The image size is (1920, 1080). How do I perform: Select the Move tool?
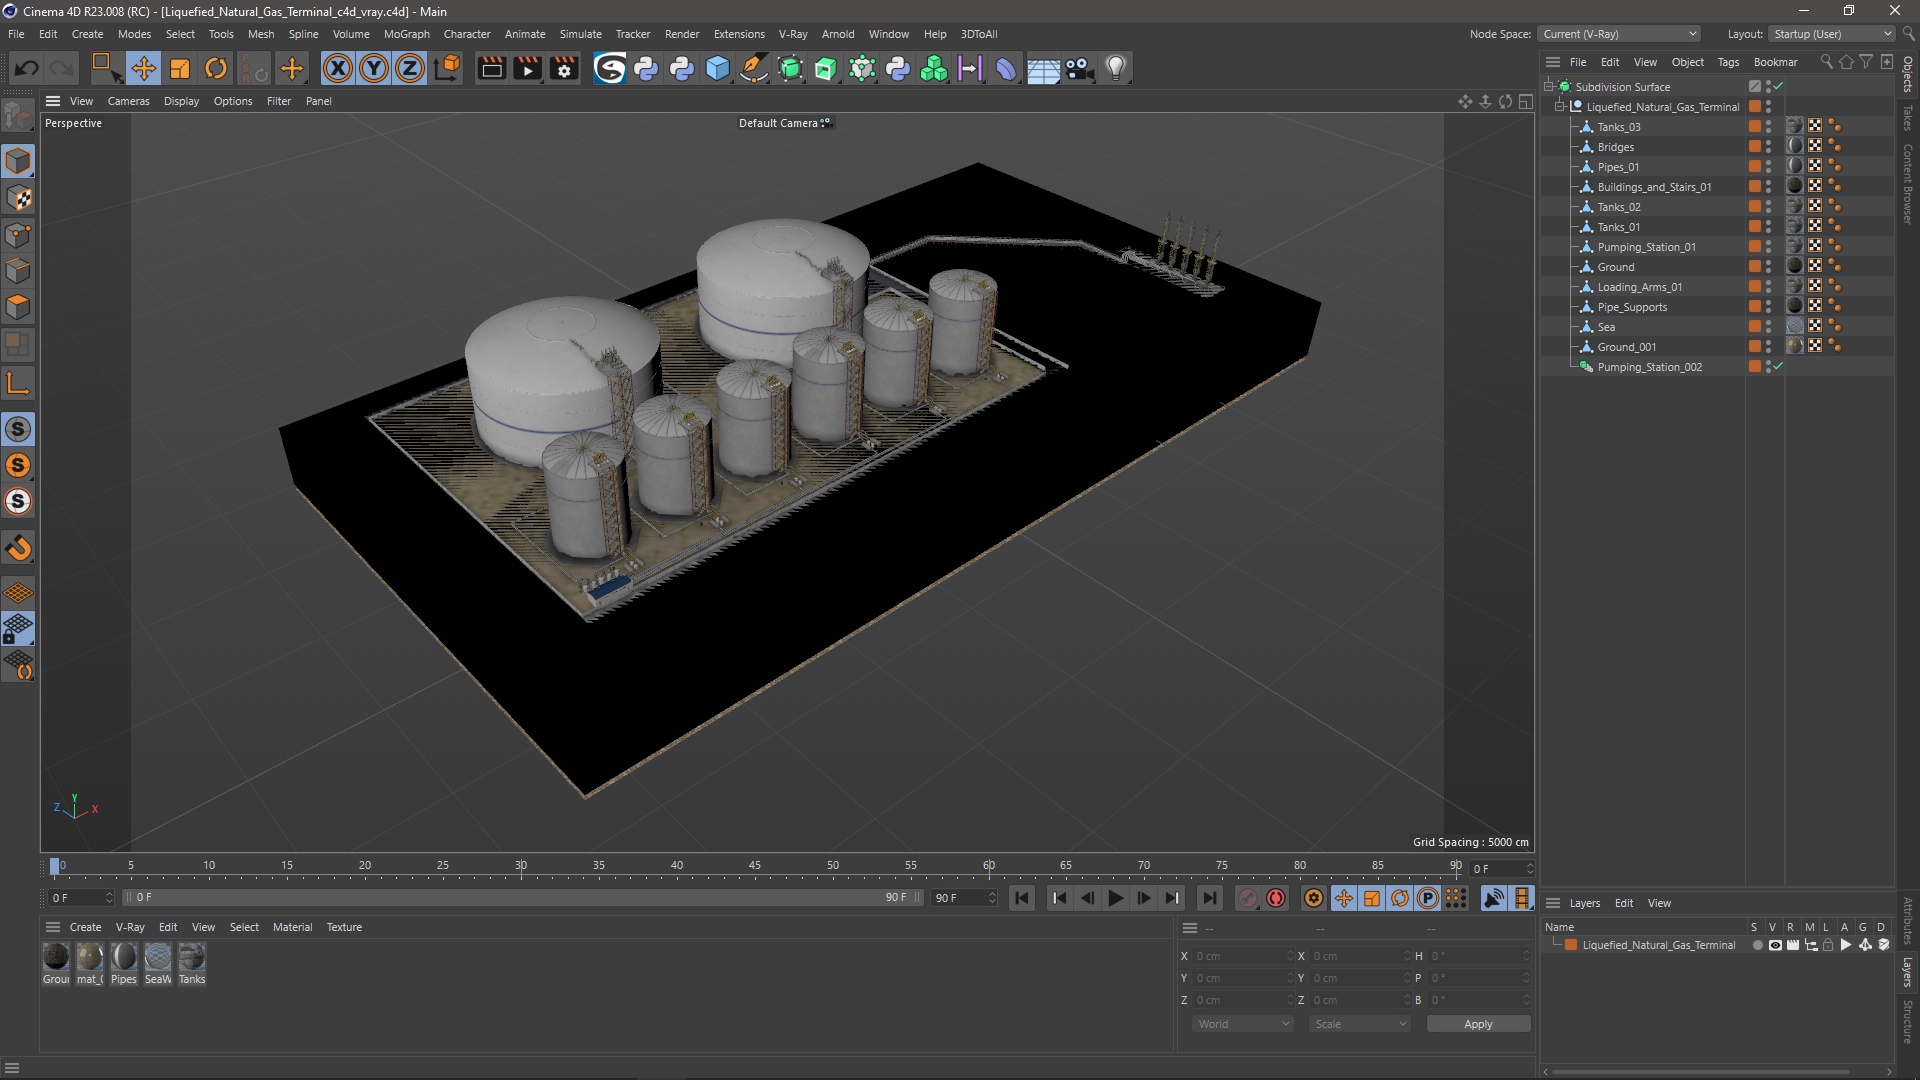tap(143, 68)
